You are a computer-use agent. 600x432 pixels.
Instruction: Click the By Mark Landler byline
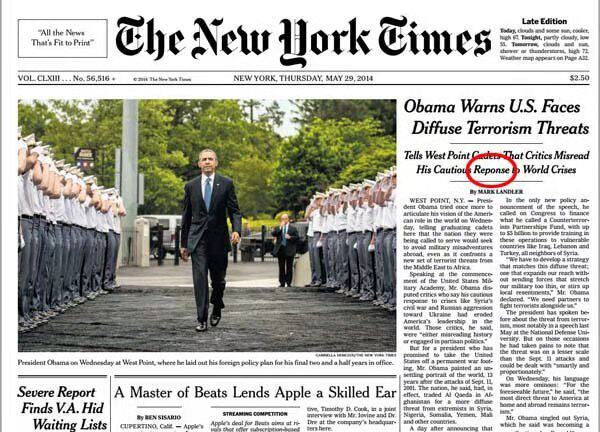[x=496, y=191]
